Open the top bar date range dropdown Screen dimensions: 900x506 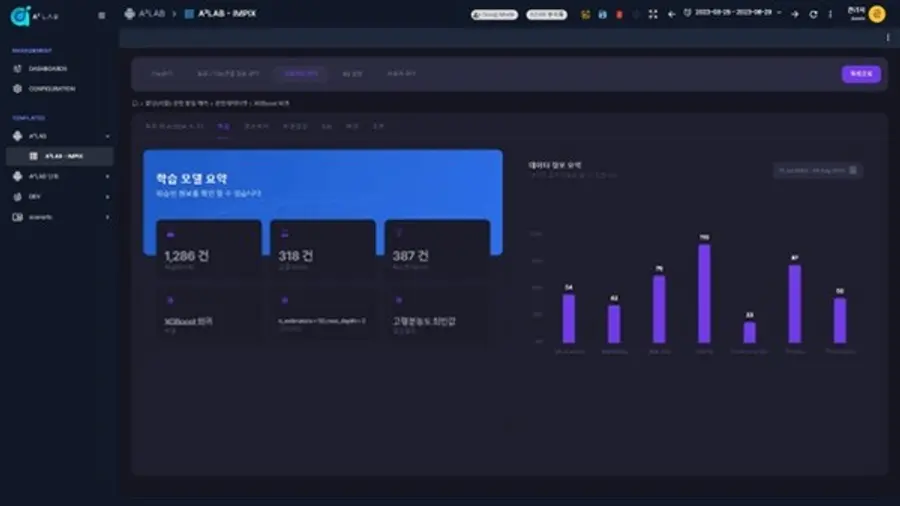point(736,14)
